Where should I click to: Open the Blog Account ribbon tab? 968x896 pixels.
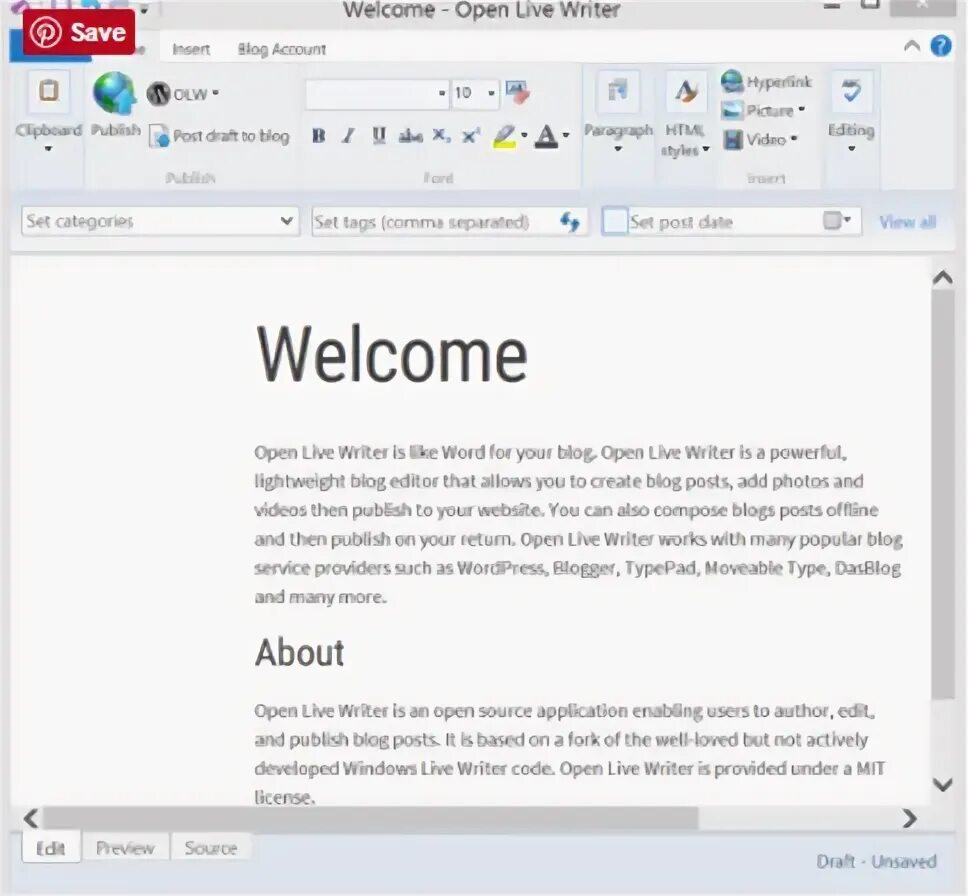click(x=282, y=49)
